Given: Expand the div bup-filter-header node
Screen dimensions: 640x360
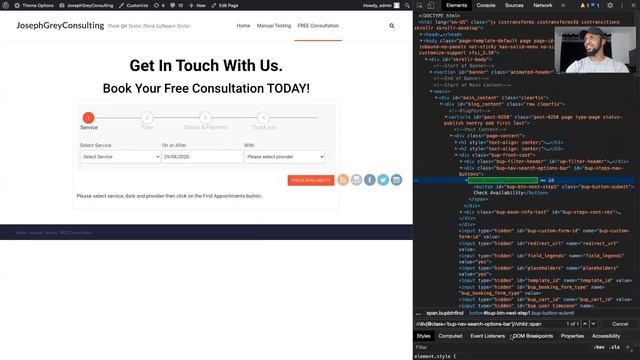Looking at the screenshot, I should tap(461, 162).
